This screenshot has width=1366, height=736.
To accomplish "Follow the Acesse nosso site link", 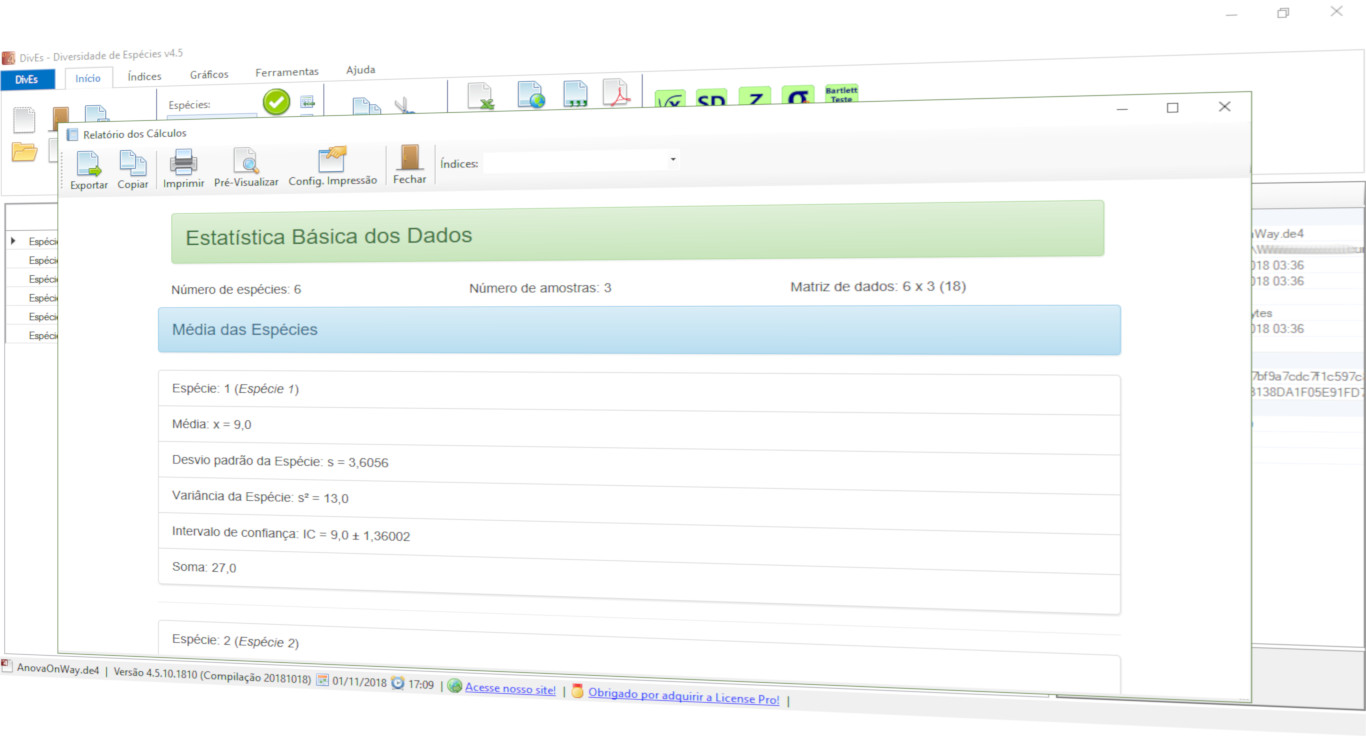I will tap(511, 689).
